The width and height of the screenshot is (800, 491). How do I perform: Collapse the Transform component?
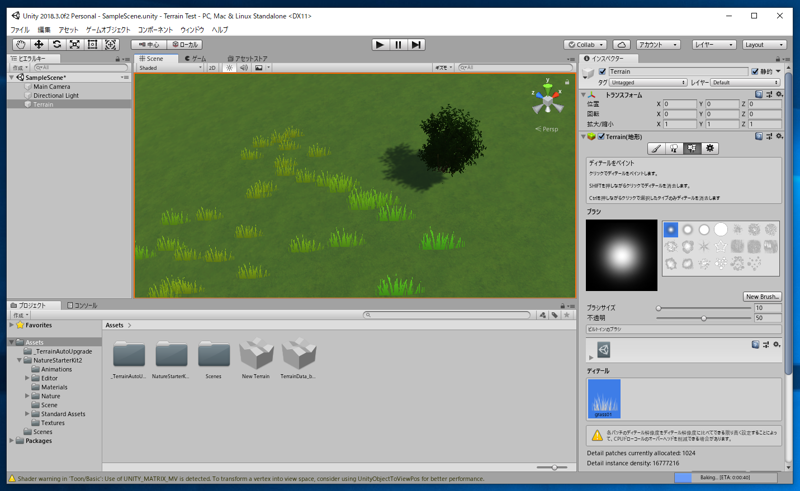click(583, 95)
